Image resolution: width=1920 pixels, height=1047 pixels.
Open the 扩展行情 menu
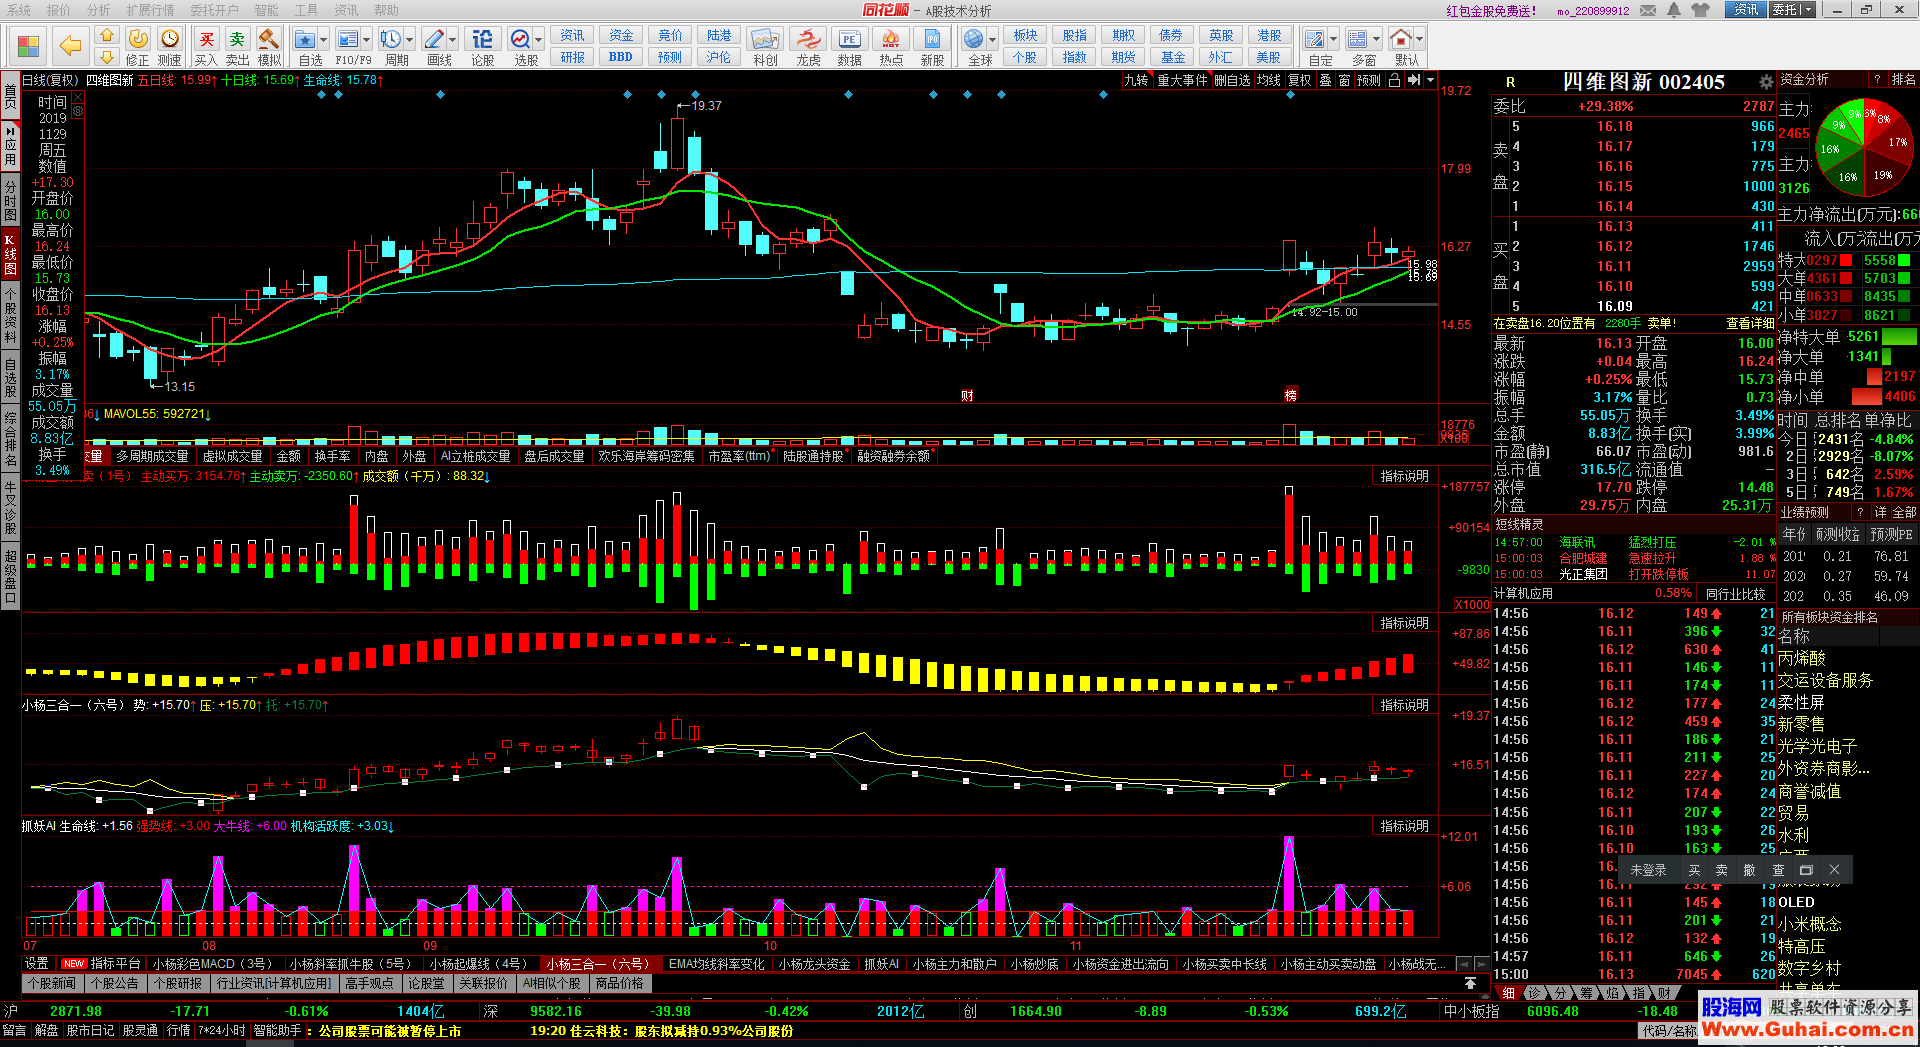click(x=150, y=10)
